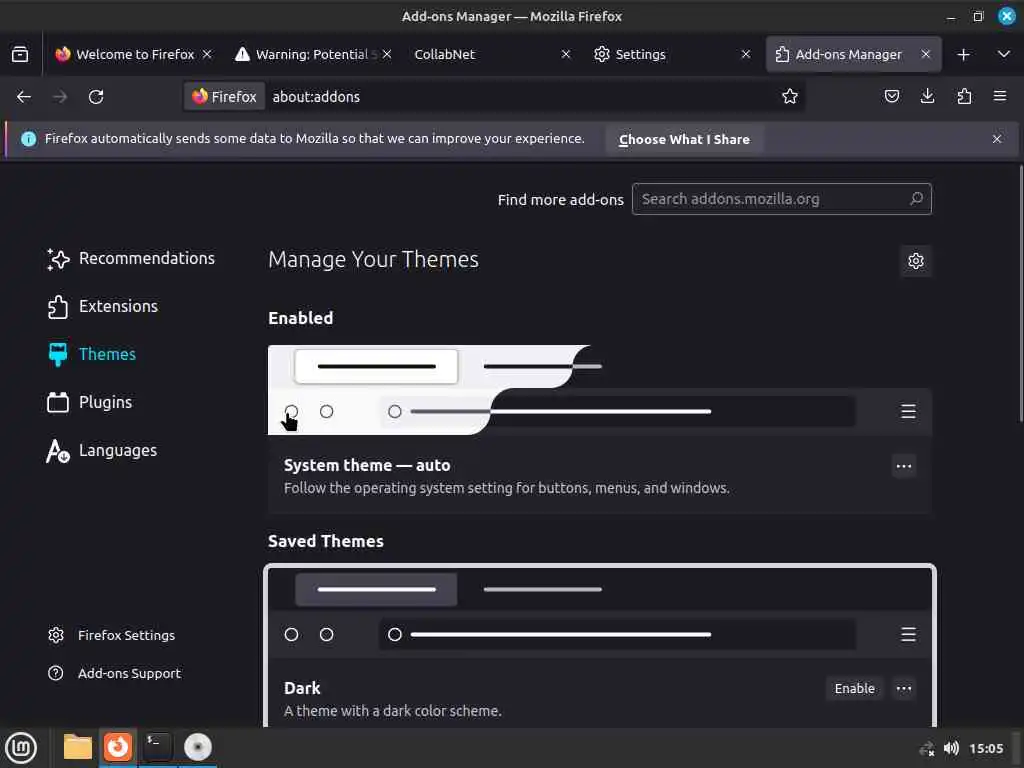Open the Save to Pocket icon
This screenshot has width=1024, height=768.
[891, 97]
